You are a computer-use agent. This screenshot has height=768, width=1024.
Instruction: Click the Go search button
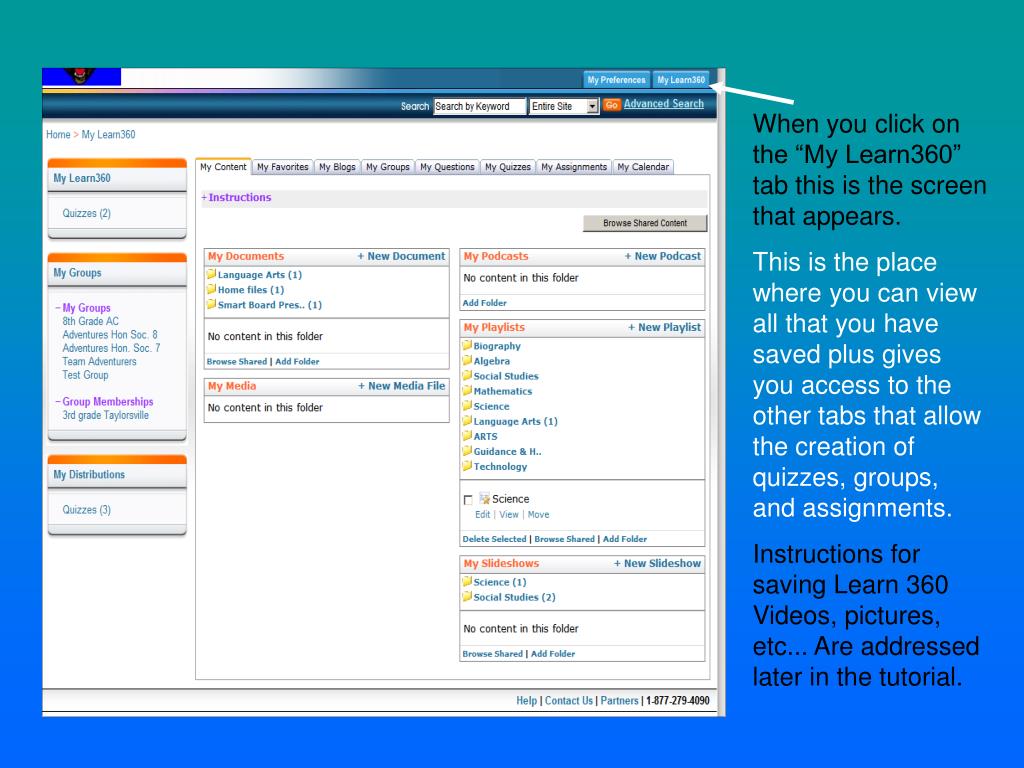point(611,105)
